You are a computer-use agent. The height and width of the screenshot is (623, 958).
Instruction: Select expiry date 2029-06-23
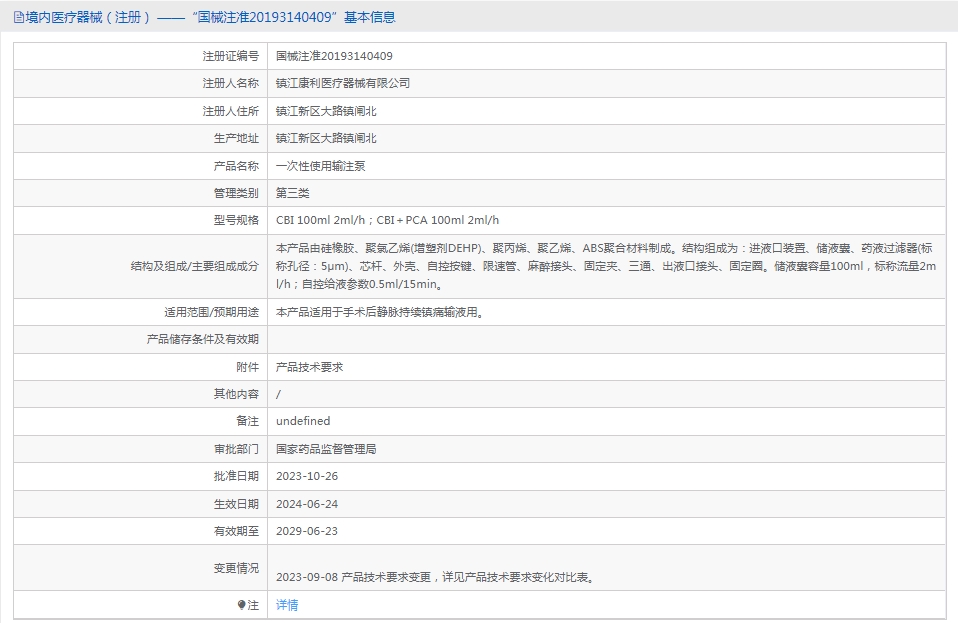(x=307, y=531)
